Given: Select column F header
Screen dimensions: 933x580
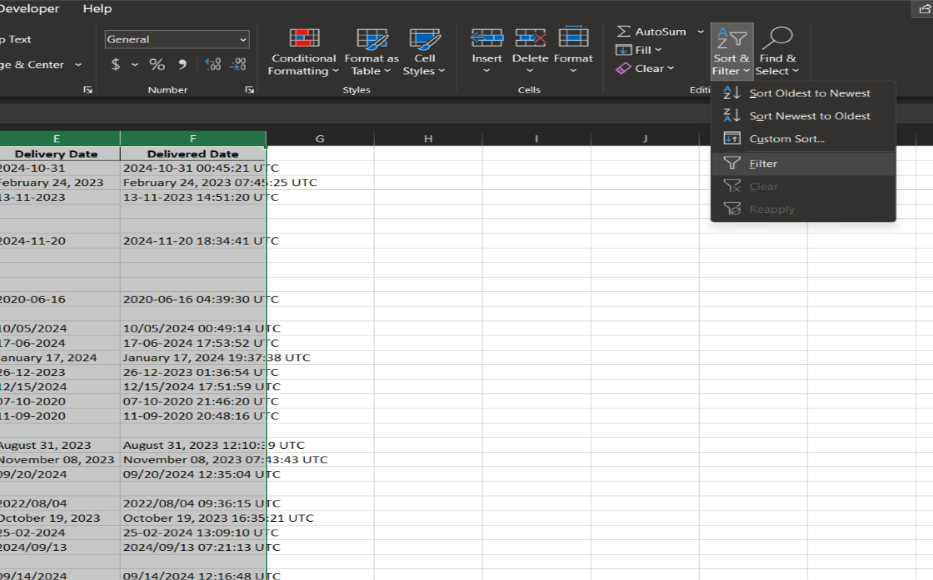Looking at the screenshot, I should tap(193, 139).
